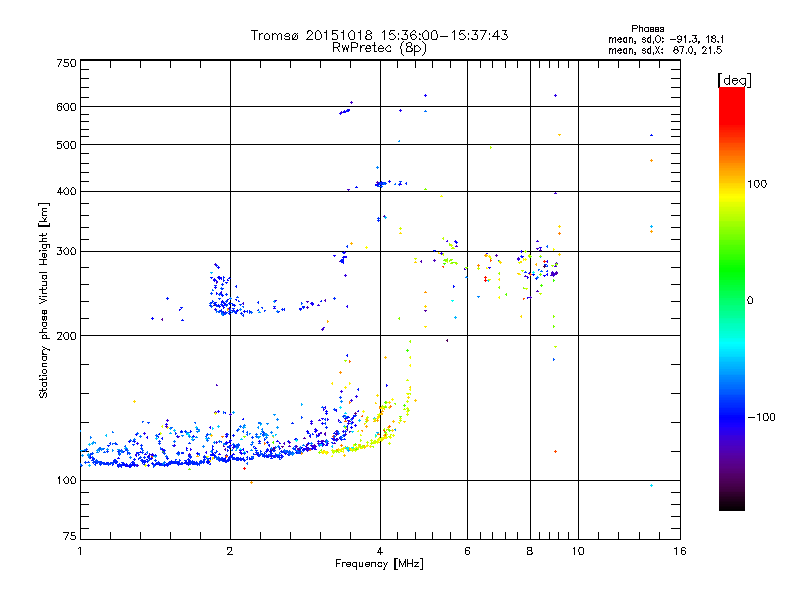800x600 pixels.
Task: Click the x-axis label '8'
Action: click(x=530, y=551)
